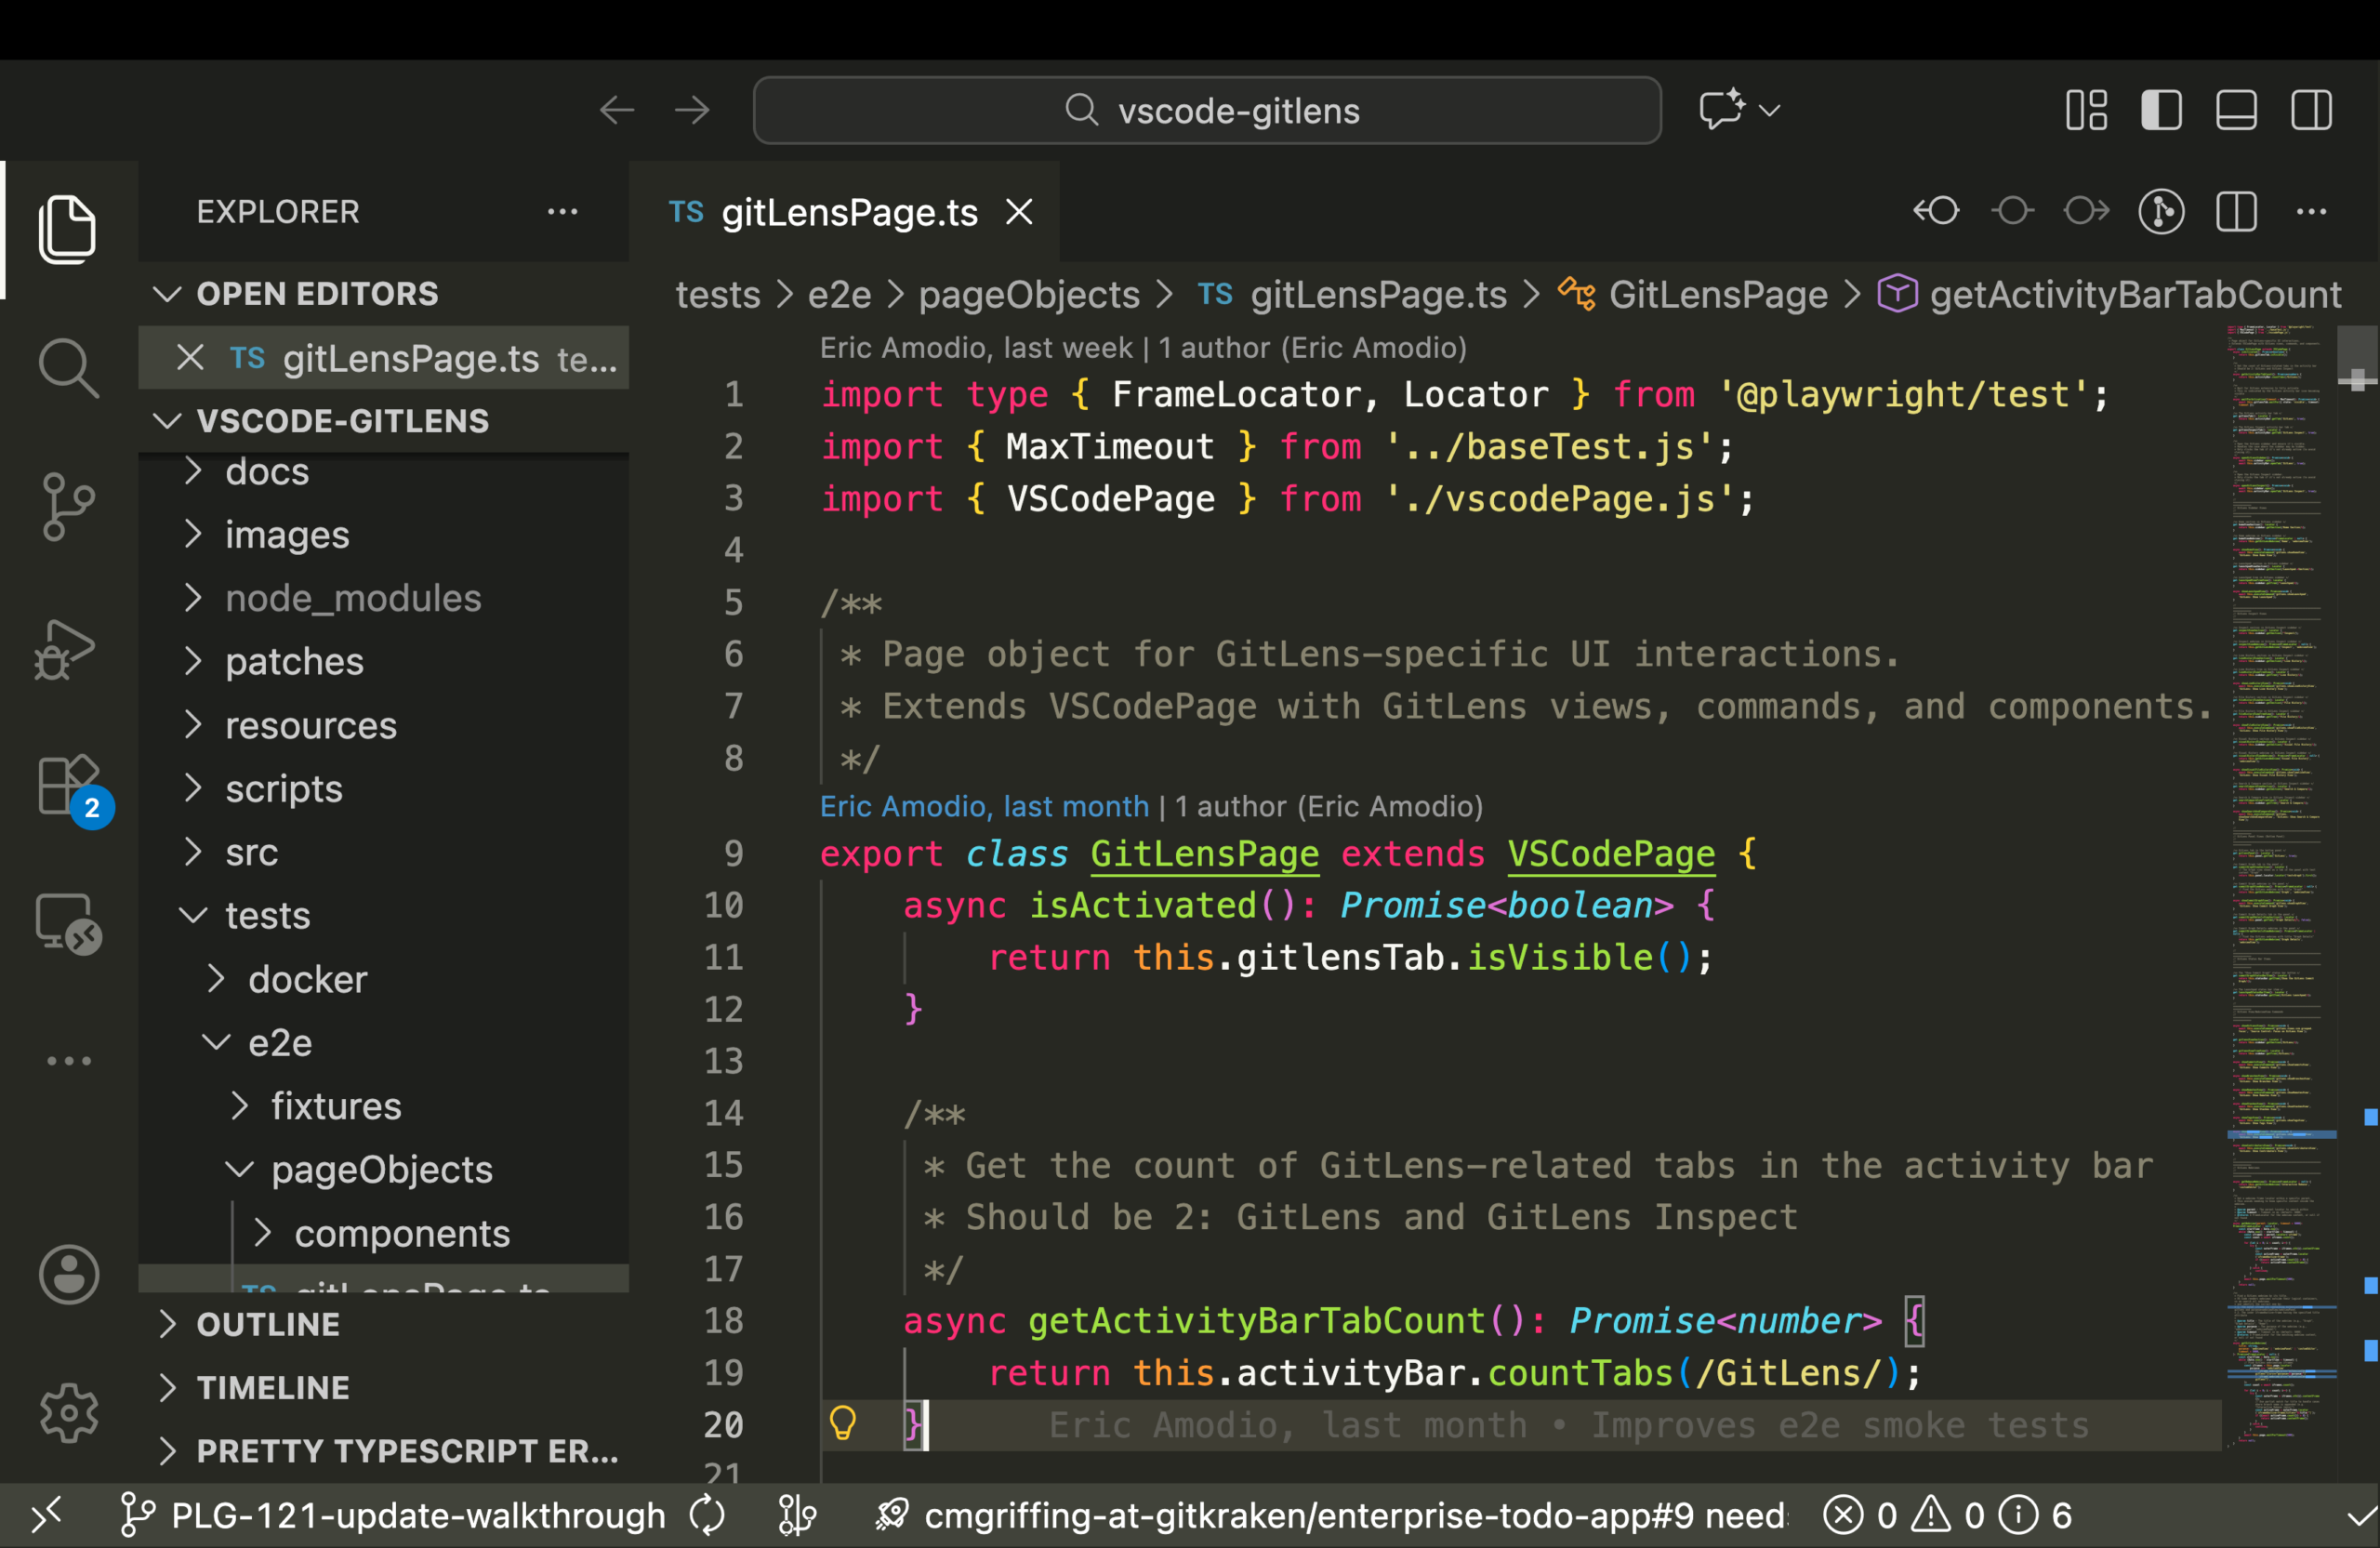2380x1548 pixels.
Task: Open the GitLens commit graph from editor toolbar
Action: [x=2160, y=211]
